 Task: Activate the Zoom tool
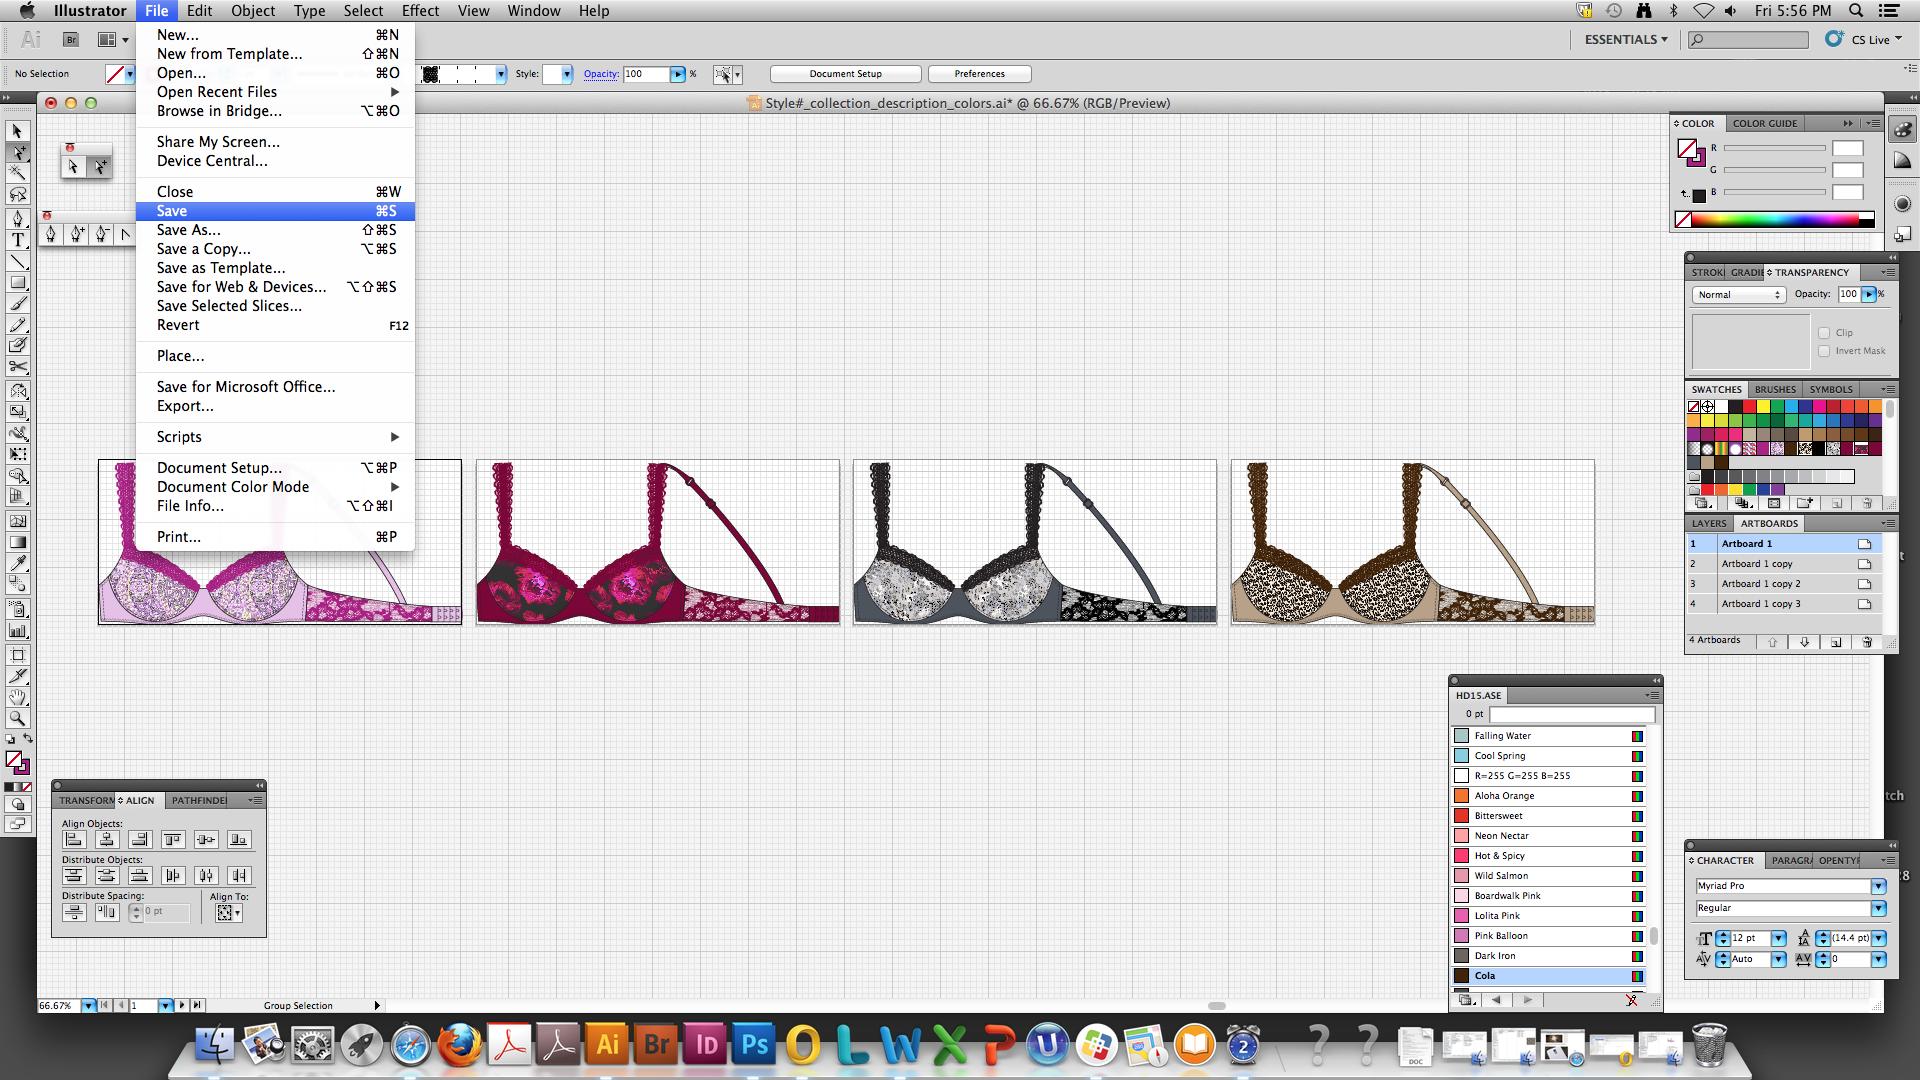coord(18,718)
